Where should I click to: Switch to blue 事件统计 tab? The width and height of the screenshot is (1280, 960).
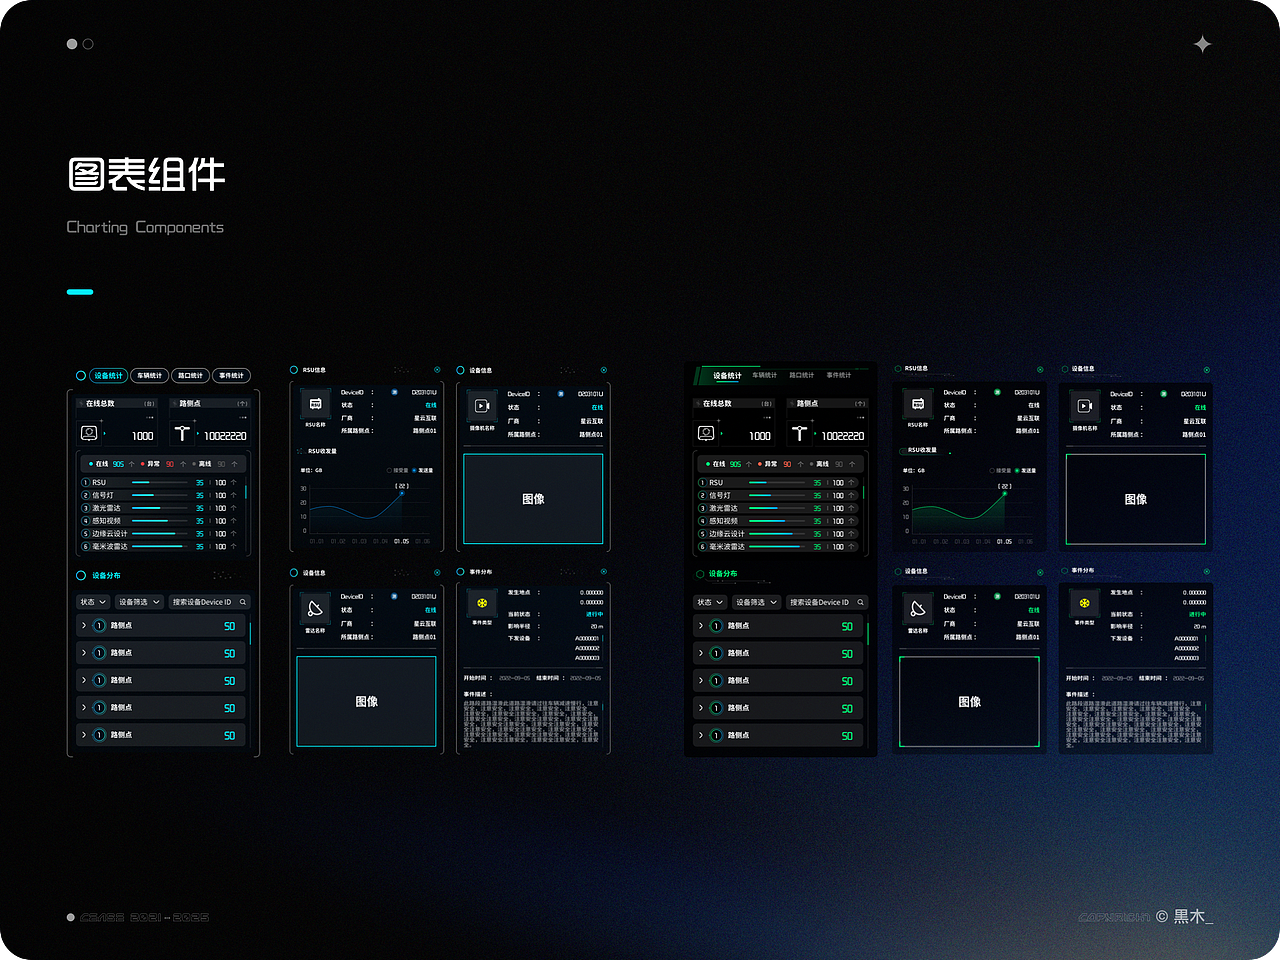231,376
